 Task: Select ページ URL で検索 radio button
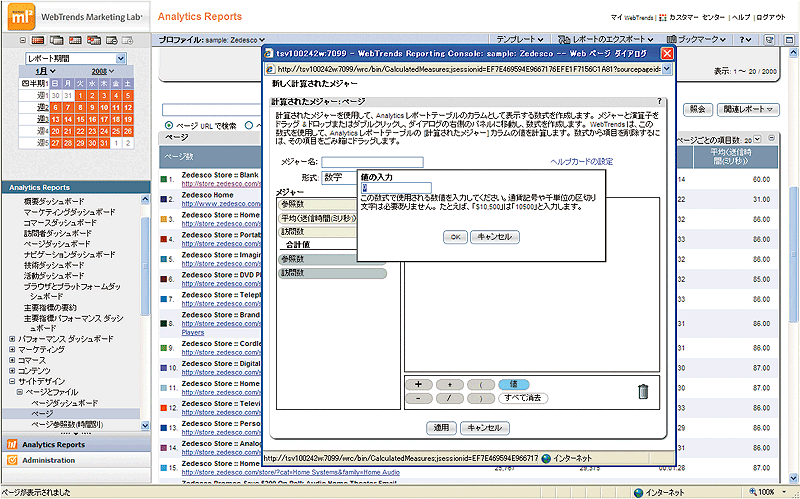pyautogui.click(x=169, y=126)
